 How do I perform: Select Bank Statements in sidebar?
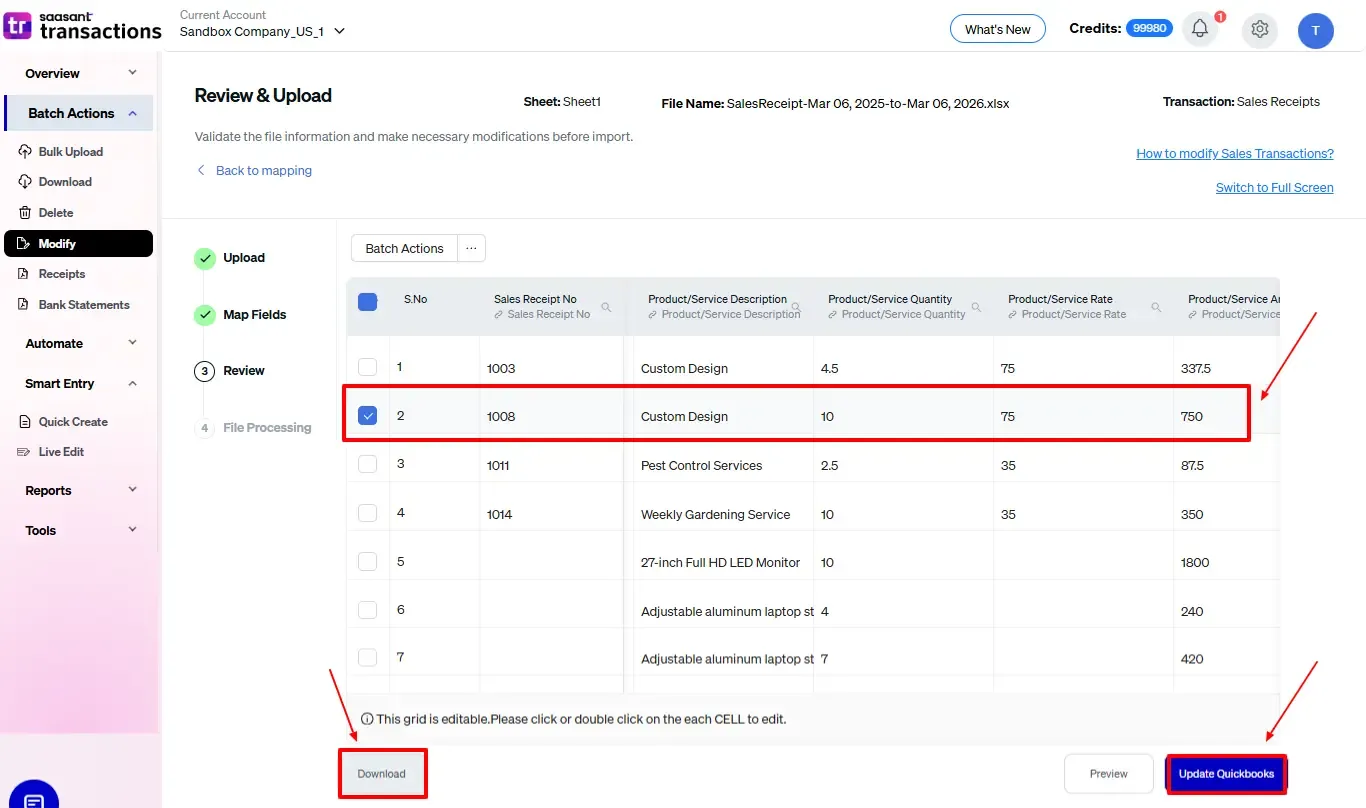tap(84, 304)
